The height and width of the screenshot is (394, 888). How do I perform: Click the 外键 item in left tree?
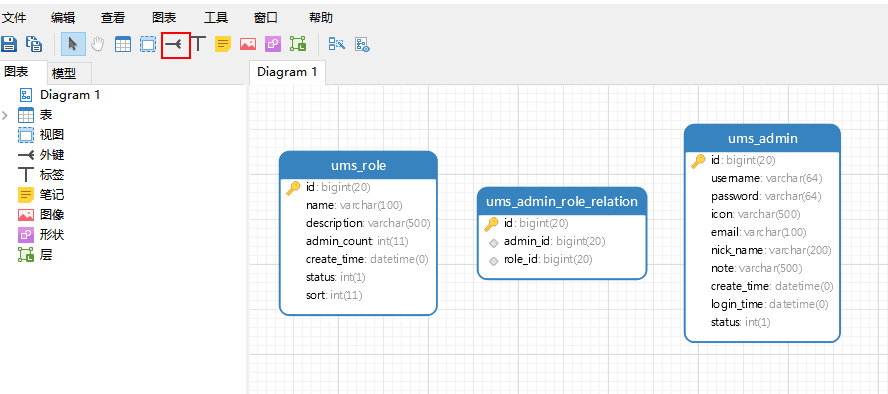point(52,155)
